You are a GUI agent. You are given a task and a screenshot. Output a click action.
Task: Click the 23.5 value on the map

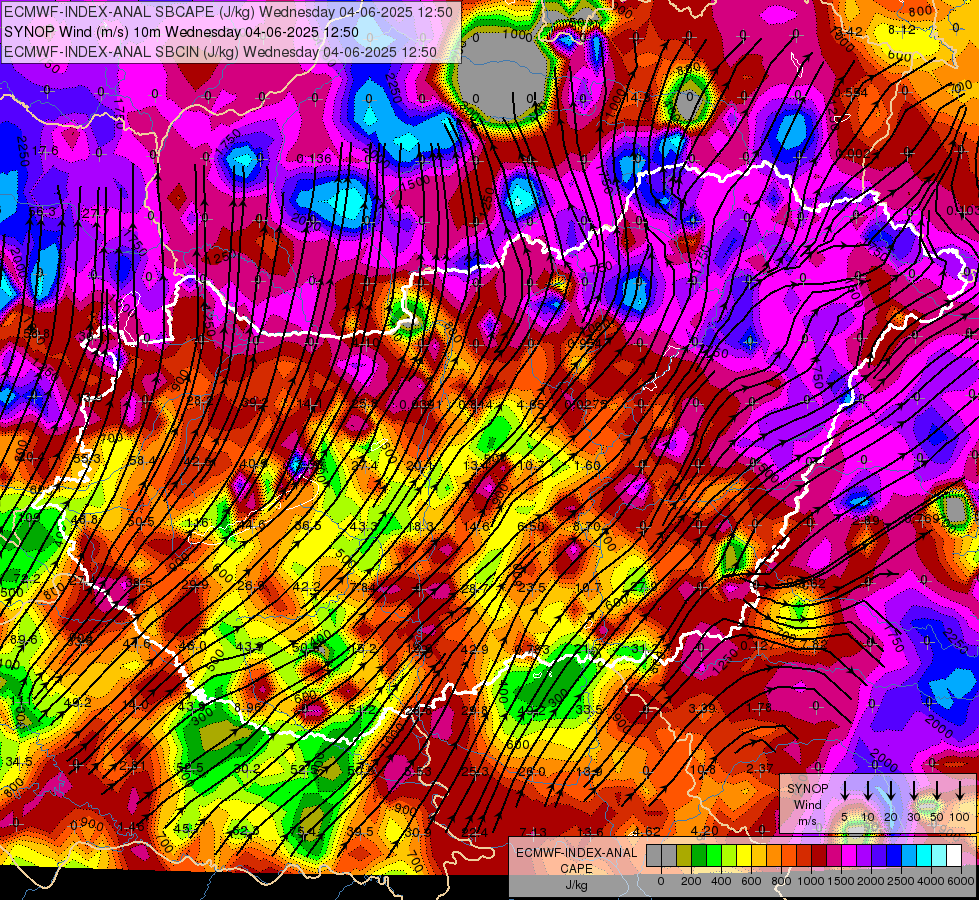click(532, 587)
